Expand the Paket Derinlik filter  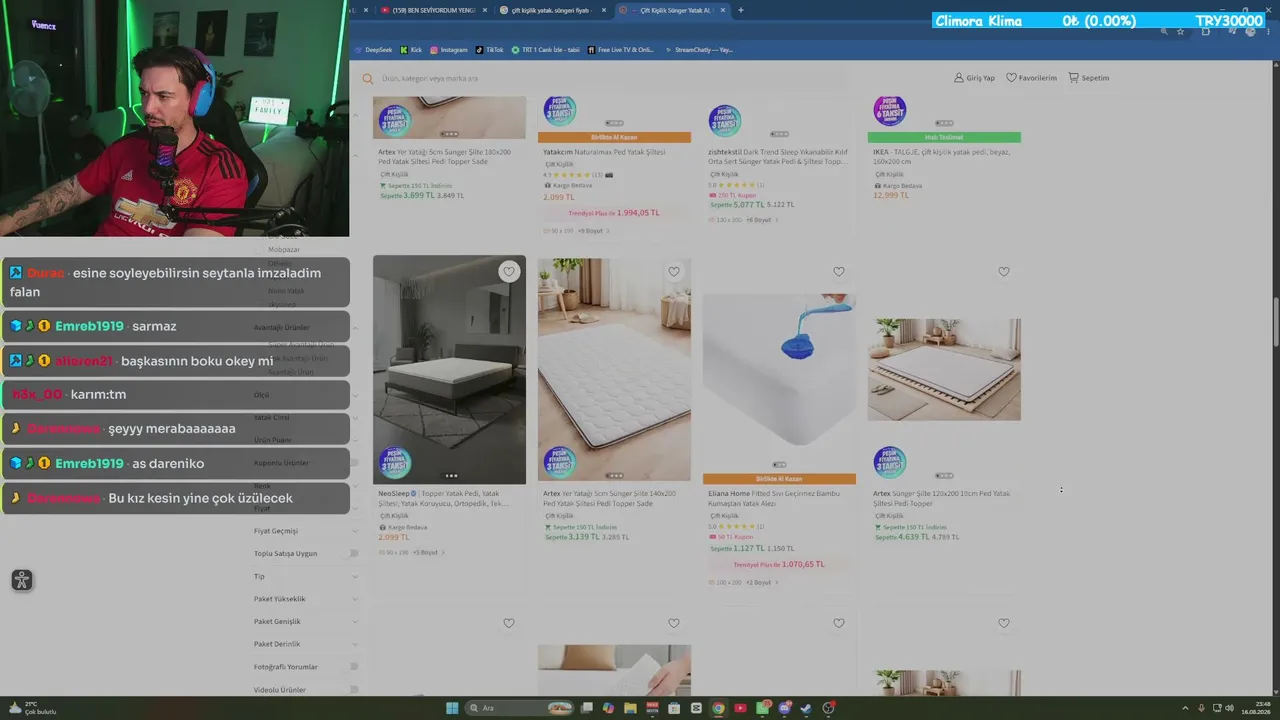click(x=305, y=644)
